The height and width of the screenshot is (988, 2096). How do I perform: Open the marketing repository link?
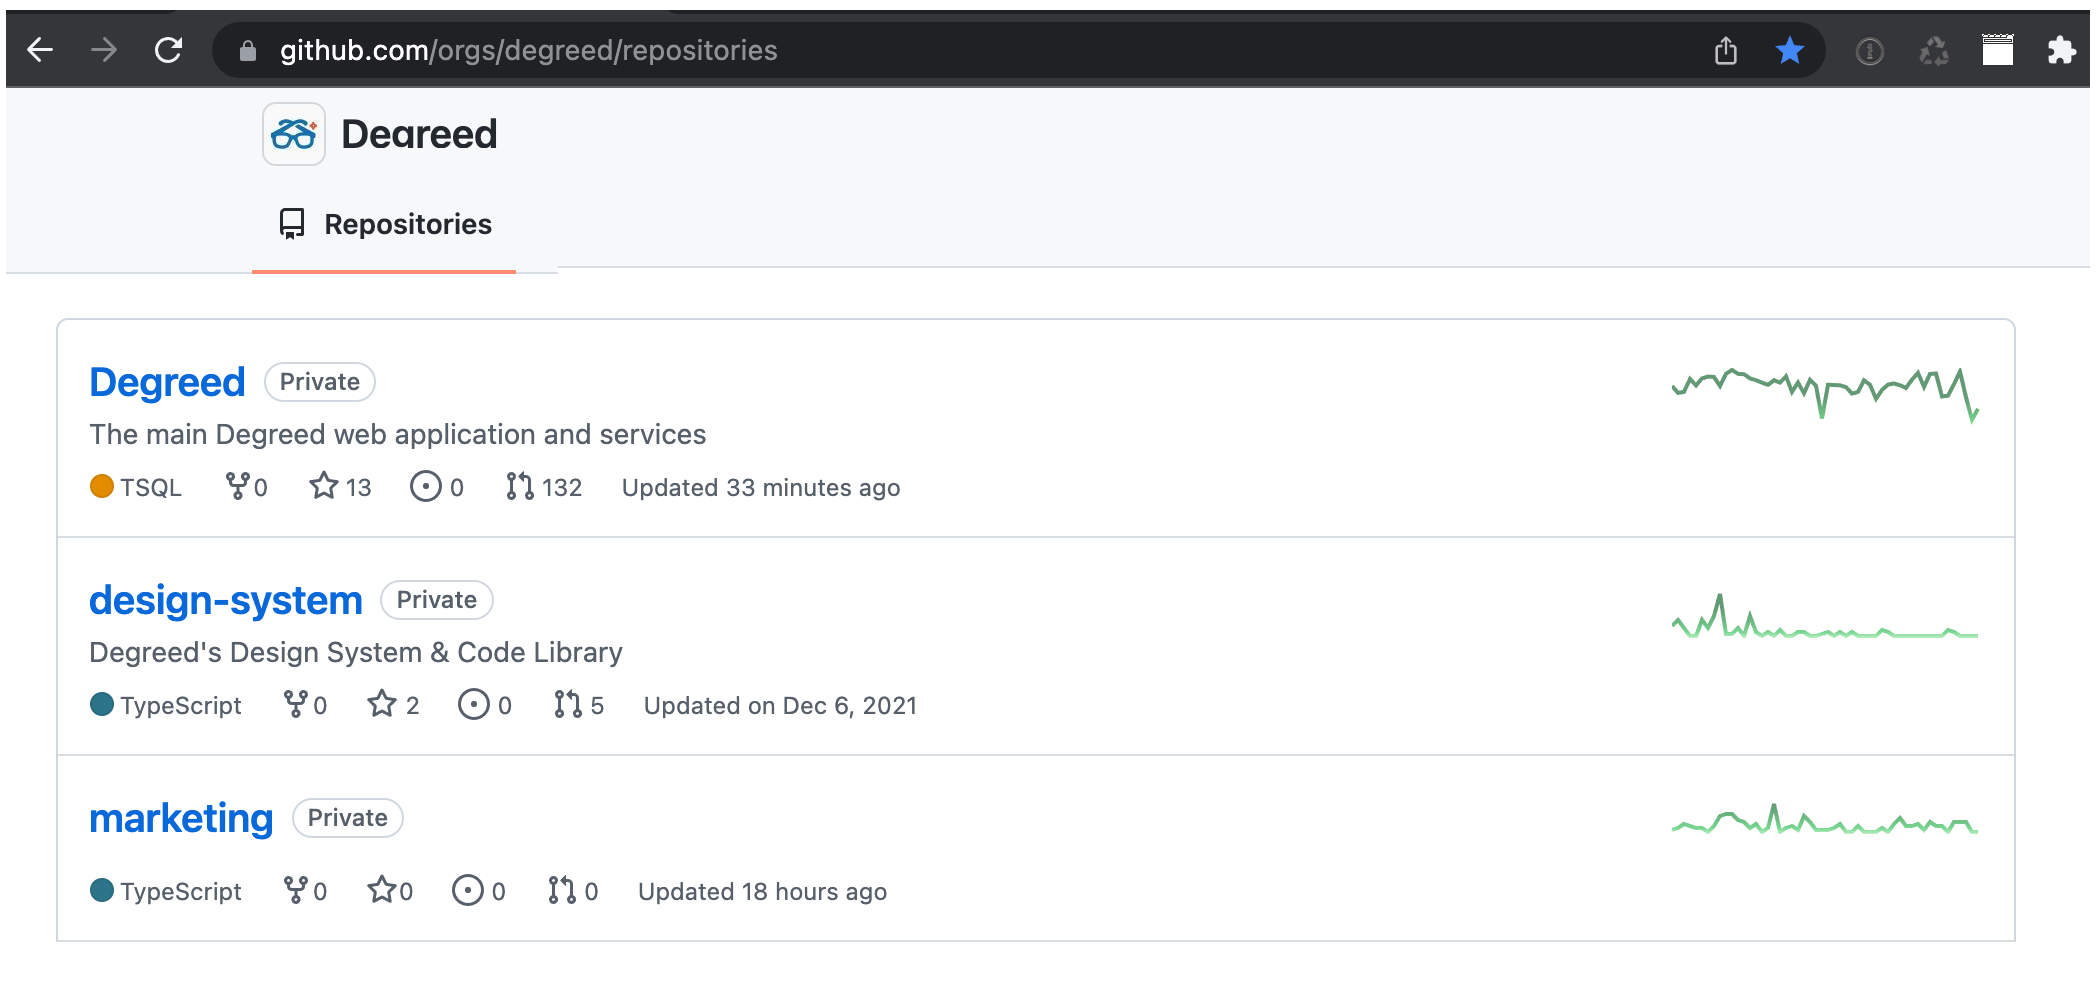click(181, 818)
